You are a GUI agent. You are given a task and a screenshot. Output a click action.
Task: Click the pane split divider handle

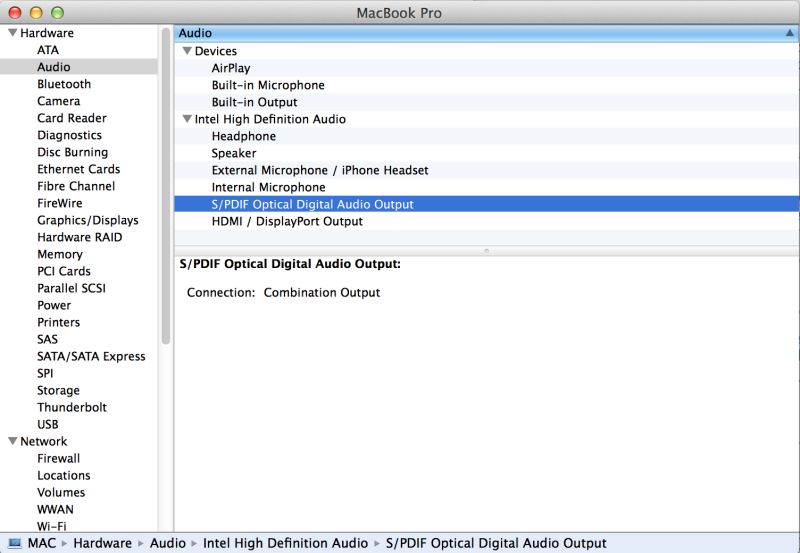(x=487, y=251)
